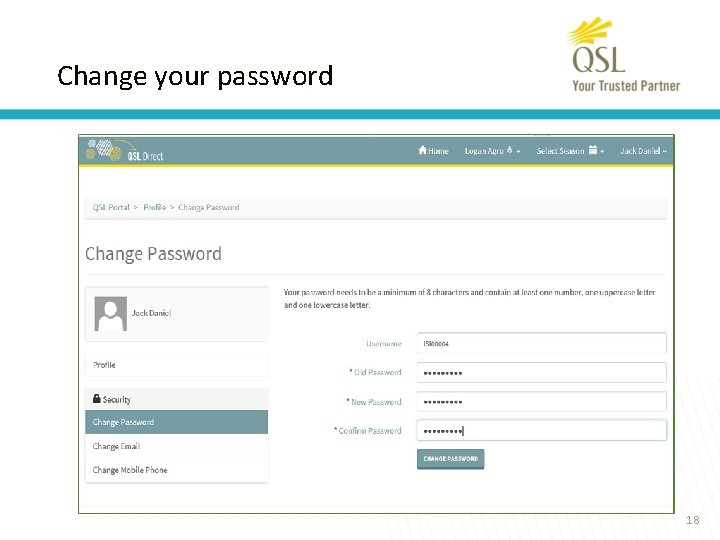Click Jack Daniel's avatar picture
The height and width of the screenshot is (540, 720).
[x=110, y=313]
